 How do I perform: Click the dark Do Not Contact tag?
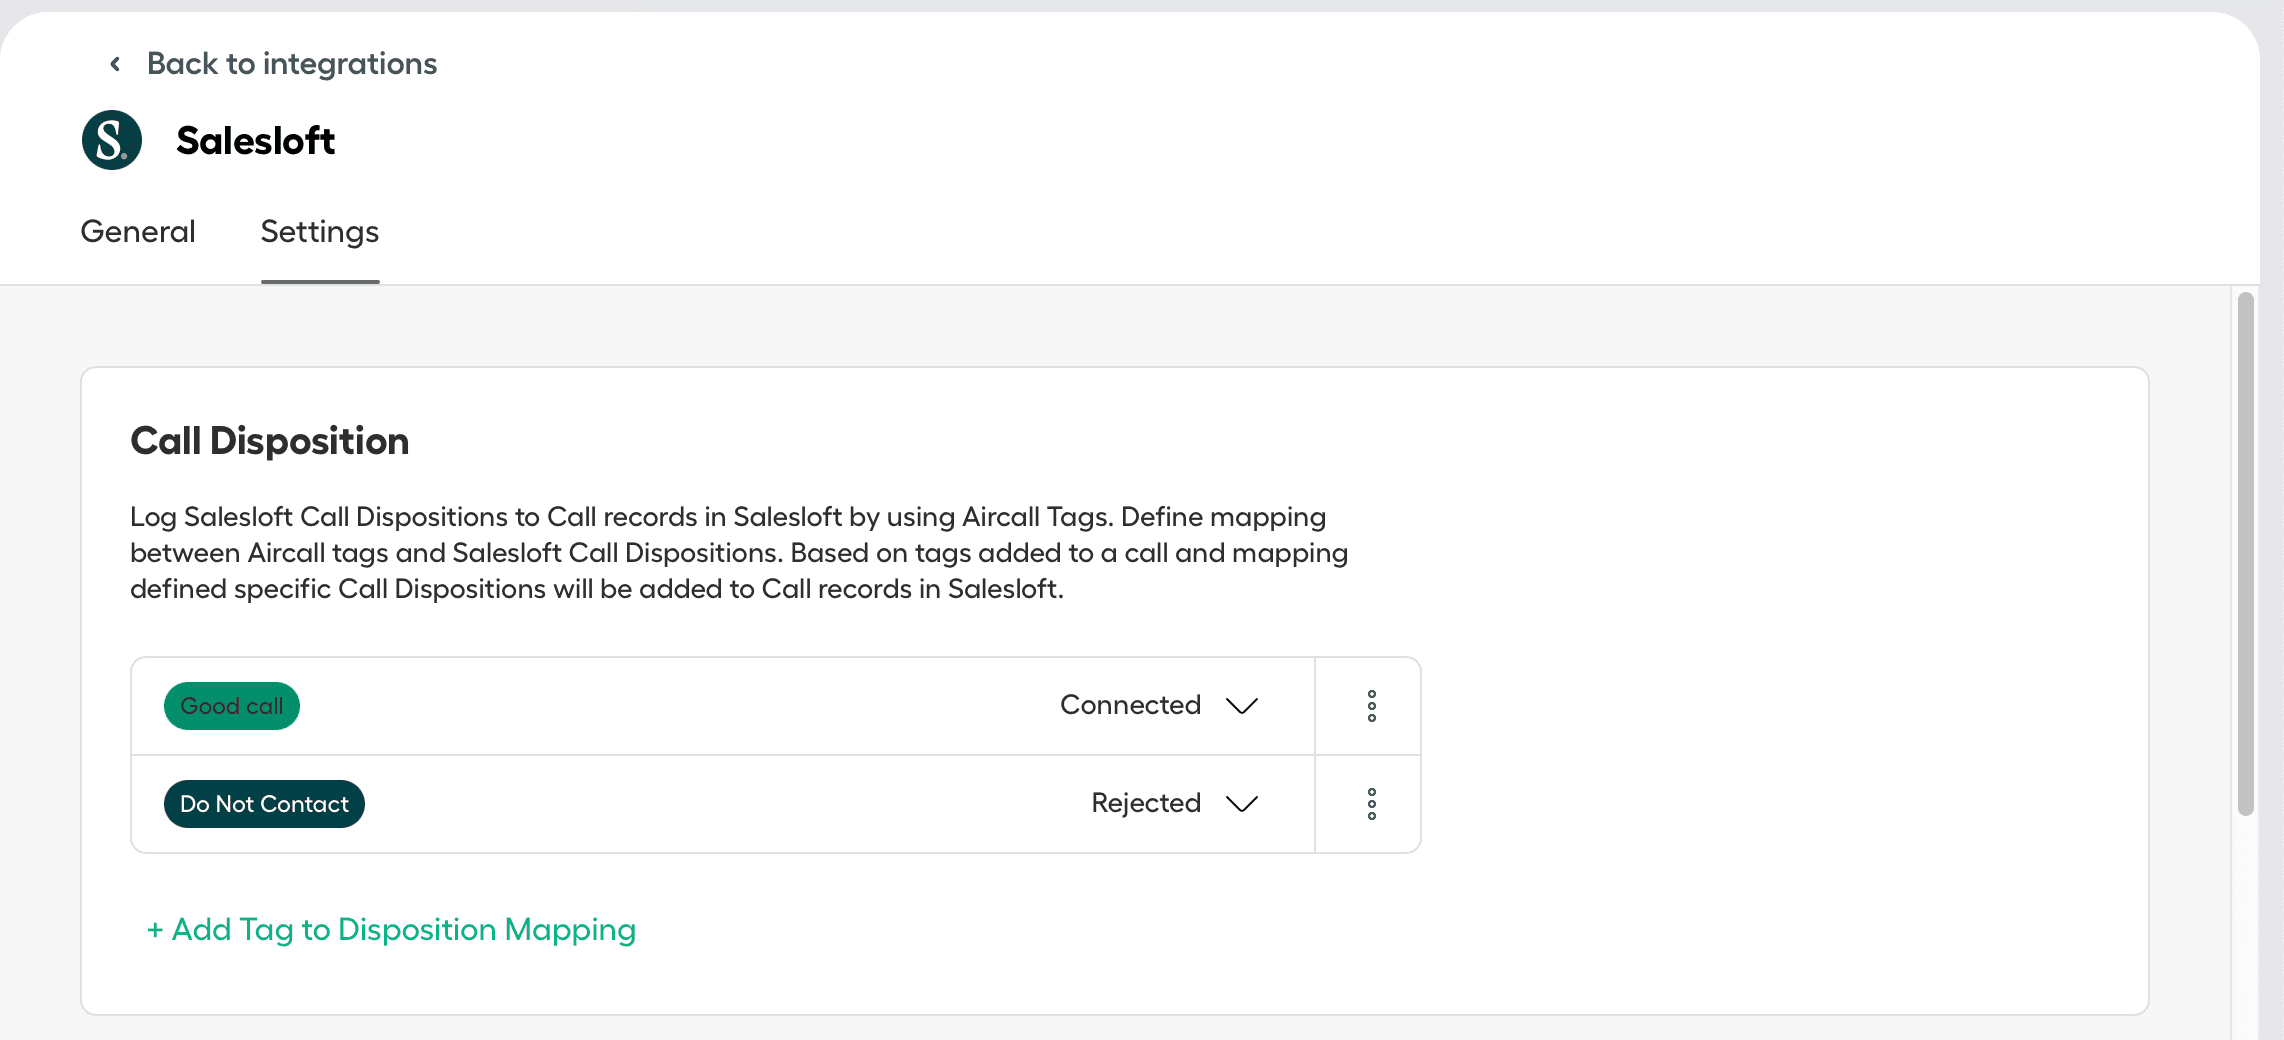tap(264, 804)
